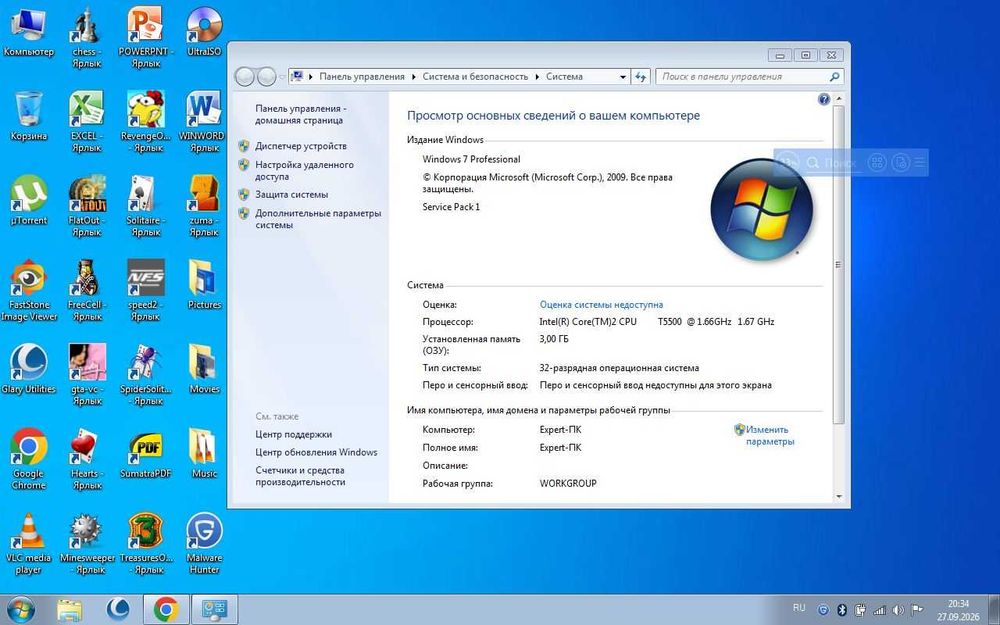The width and height of the screenshot is (1000, 625).
Task: Open Центр обновления Windows link
Action: [x=316, y=452]
